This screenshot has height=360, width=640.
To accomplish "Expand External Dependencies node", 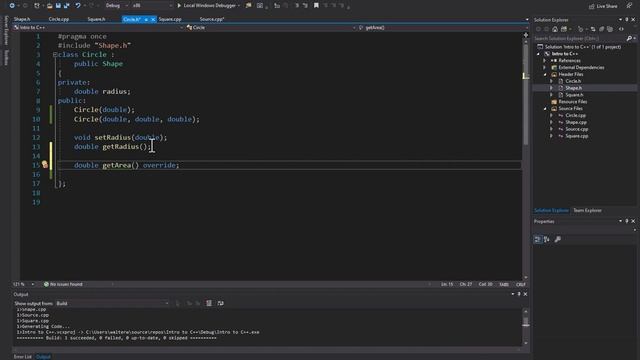I will click(x=544, y=67).
